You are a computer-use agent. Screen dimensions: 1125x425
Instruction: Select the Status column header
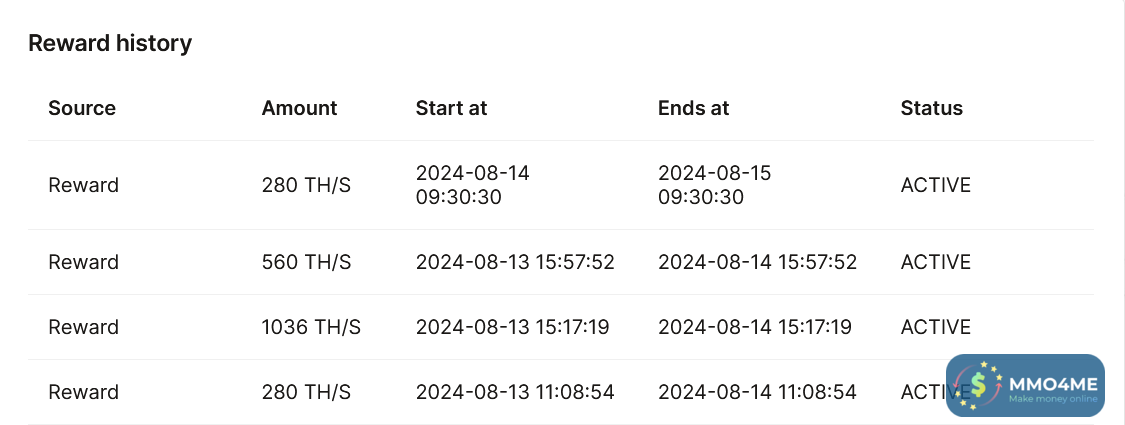(x=931, y=108)
